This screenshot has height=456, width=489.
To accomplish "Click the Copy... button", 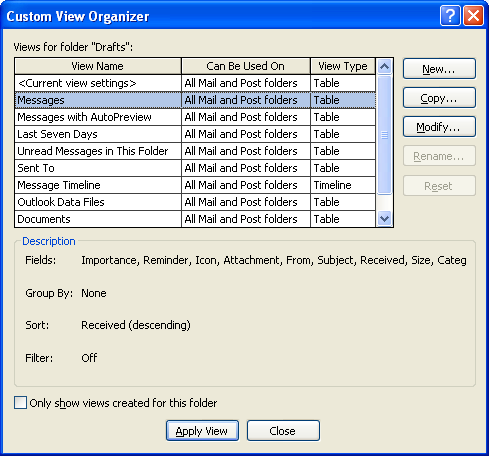I will click(439, 98).
